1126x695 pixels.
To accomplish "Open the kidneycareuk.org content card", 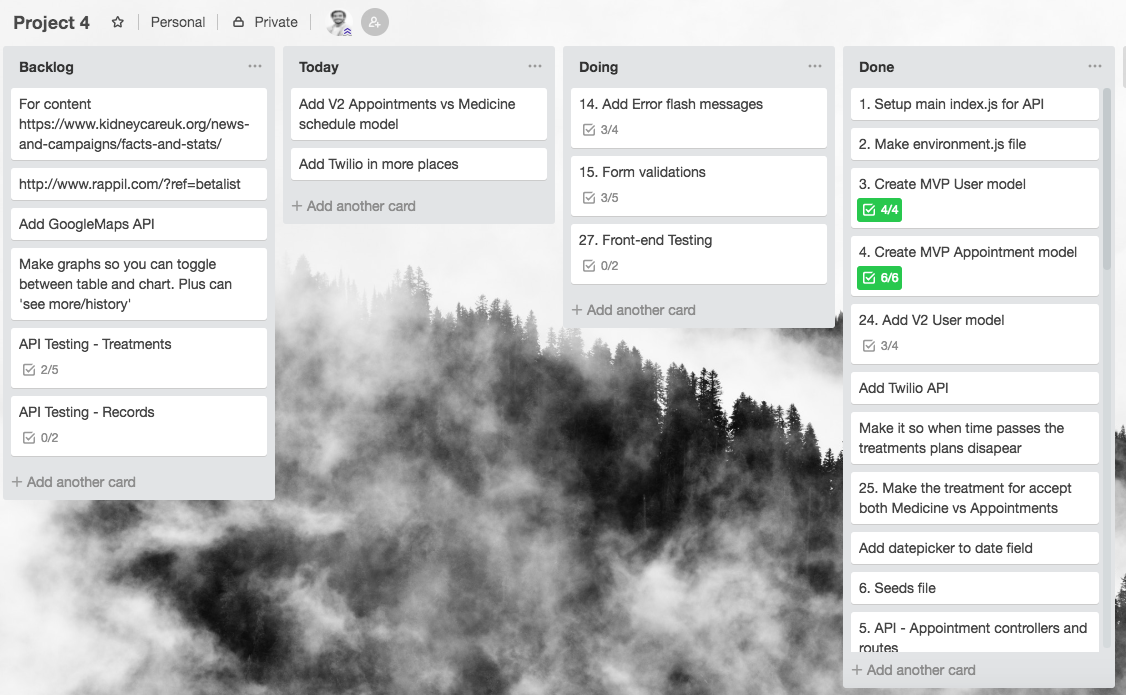I will click(x=139, y=124).
